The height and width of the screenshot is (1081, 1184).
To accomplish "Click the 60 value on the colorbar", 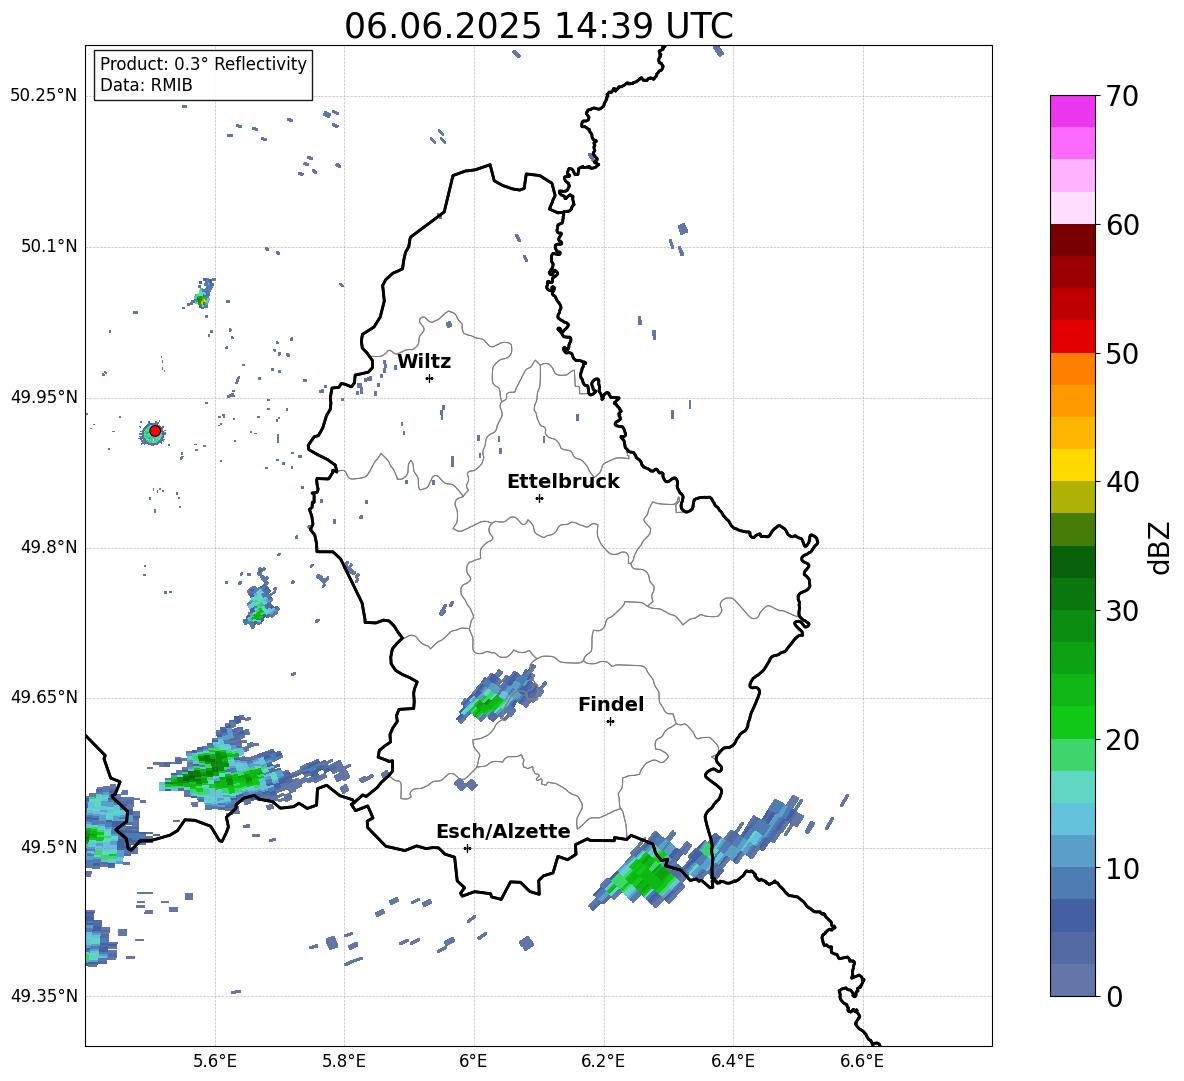I will [x=1122, y=225].
